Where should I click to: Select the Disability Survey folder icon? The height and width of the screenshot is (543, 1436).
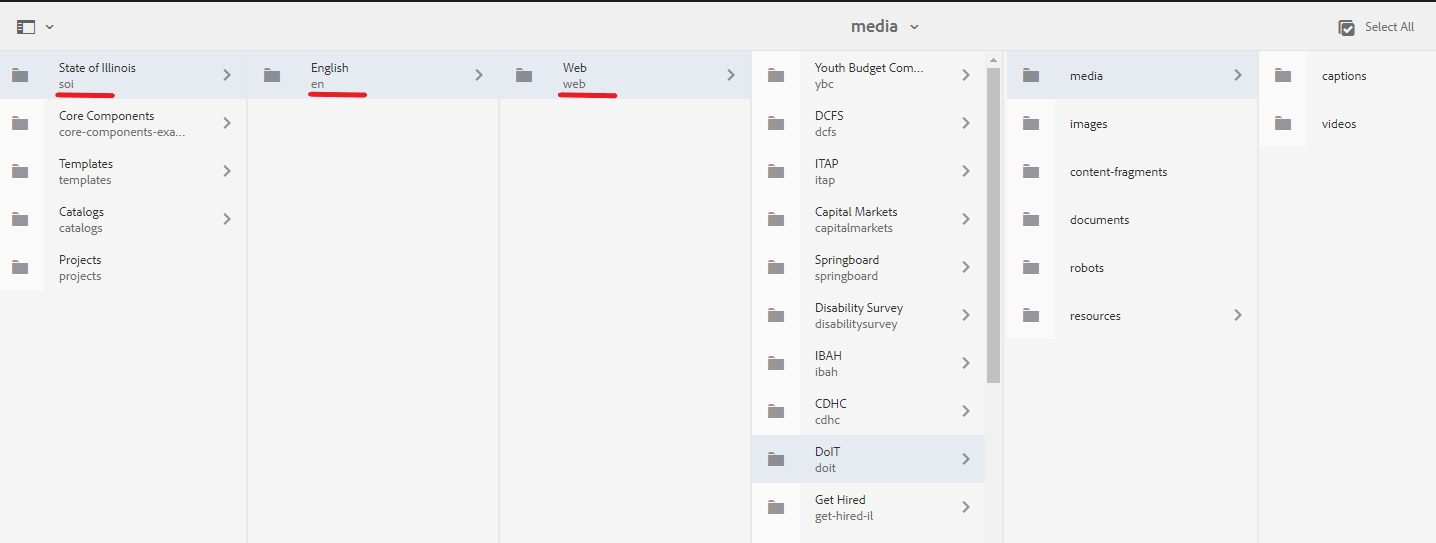(776, 315)
